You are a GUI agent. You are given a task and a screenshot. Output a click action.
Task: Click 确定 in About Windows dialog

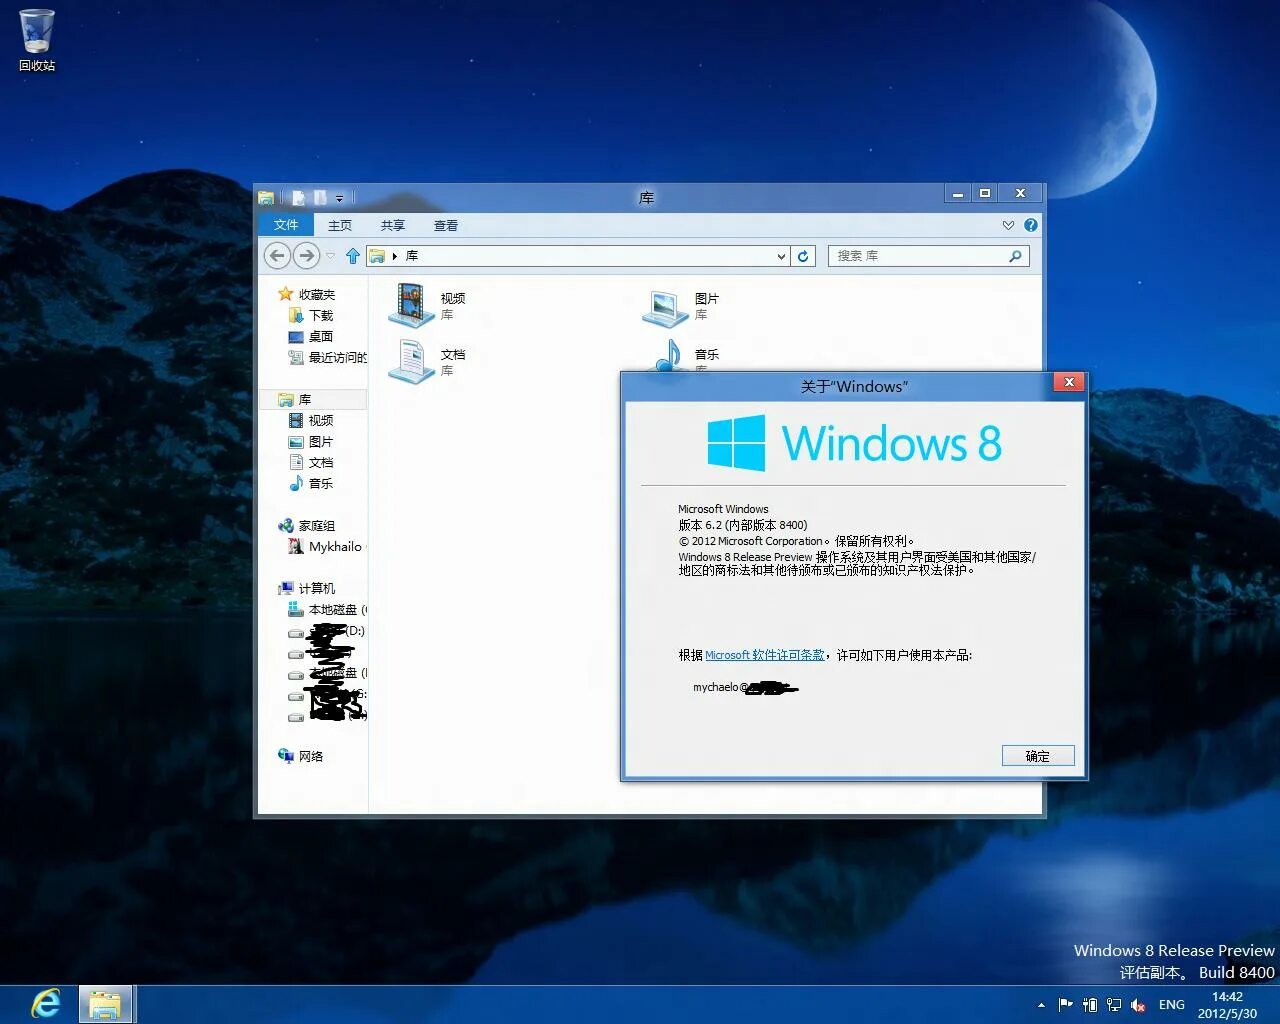coord(1038,756)
